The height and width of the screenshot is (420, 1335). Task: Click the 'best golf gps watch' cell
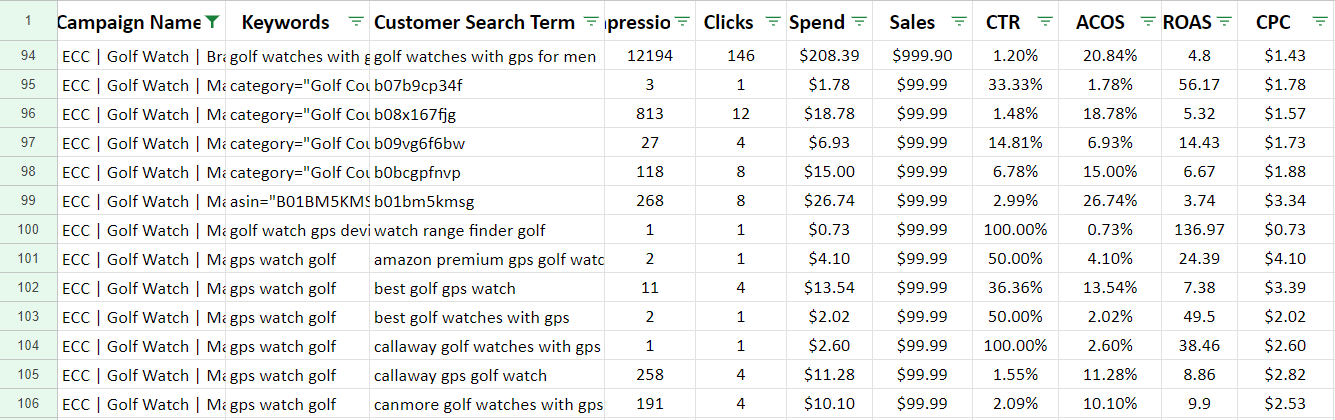coord(488,288)
